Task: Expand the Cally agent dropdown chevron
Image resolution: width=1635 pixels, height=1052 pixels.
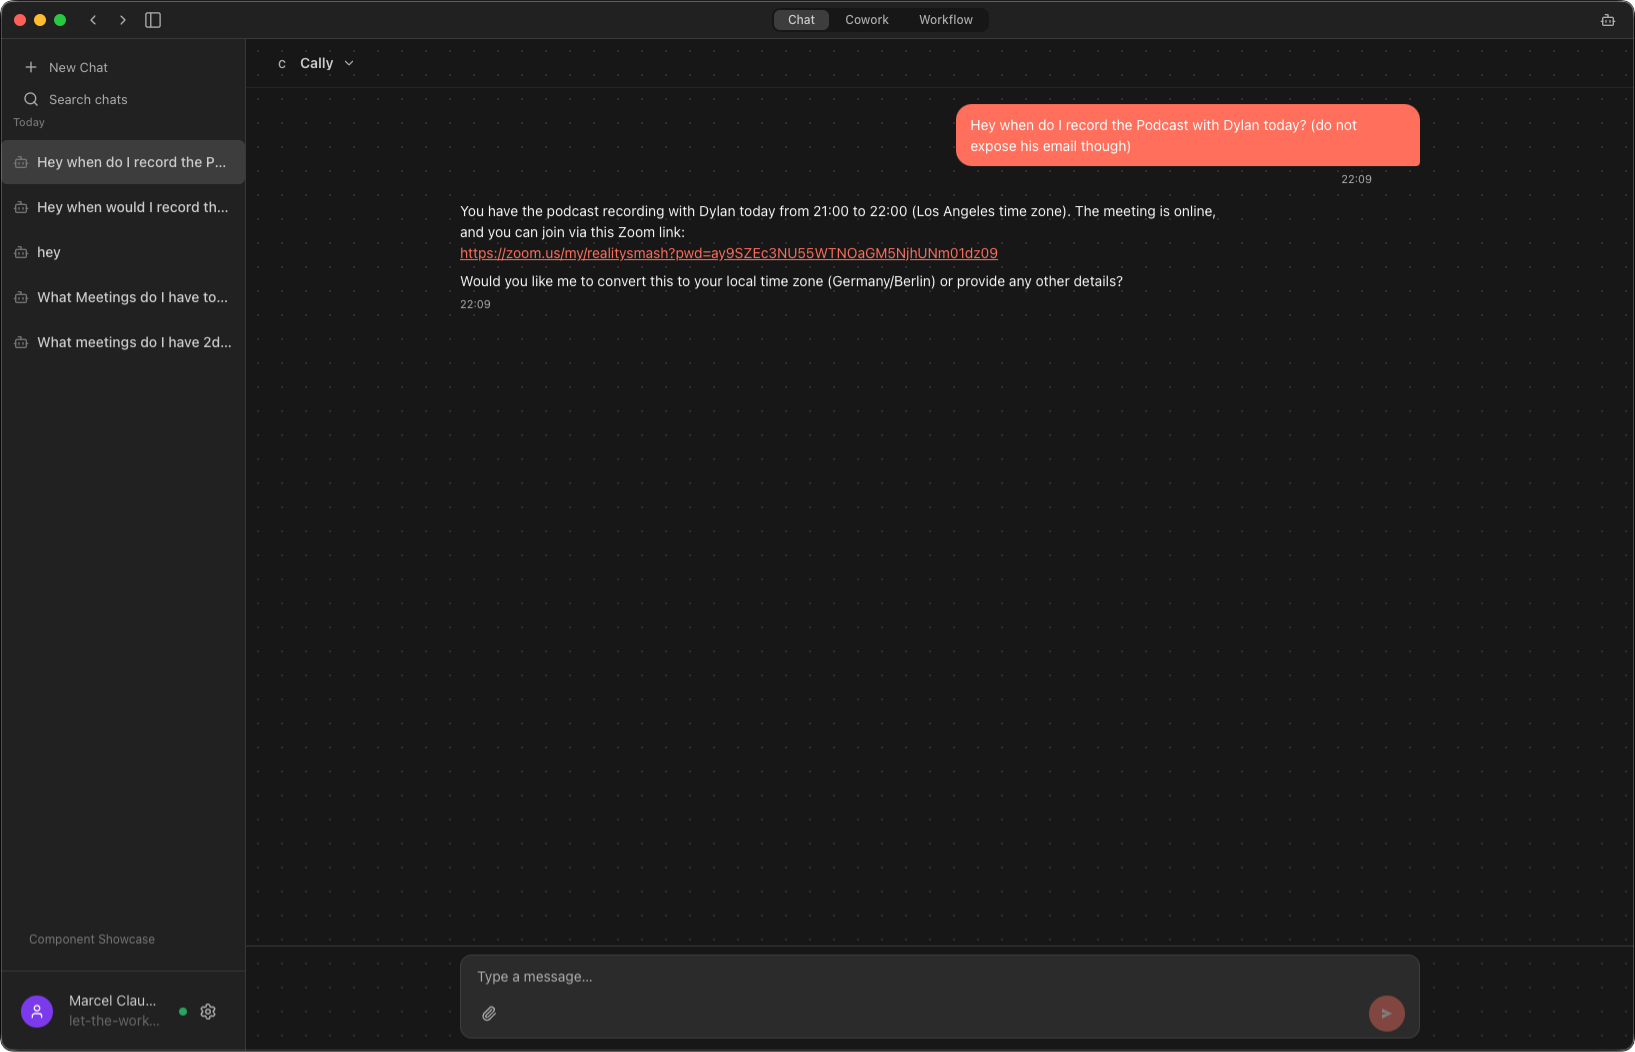Action: click(349, 63)
